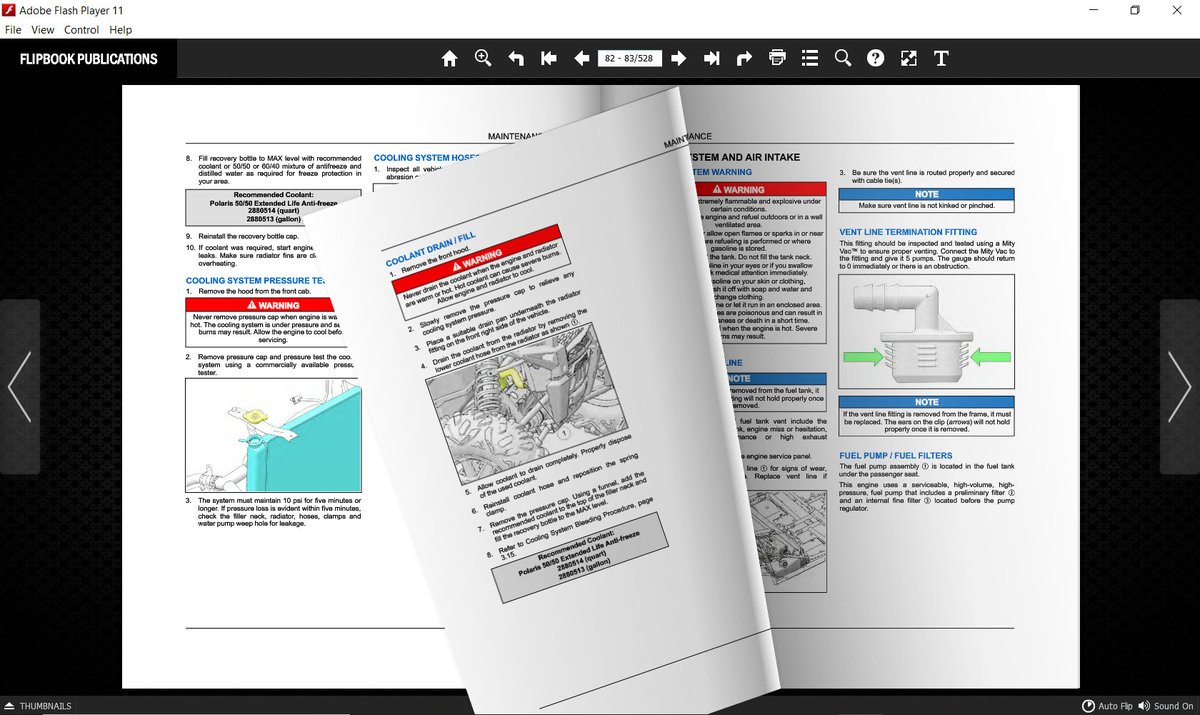Open the Thumbnails panel
Viewport: 1200px width, 715px height.
tap(38, 706)
